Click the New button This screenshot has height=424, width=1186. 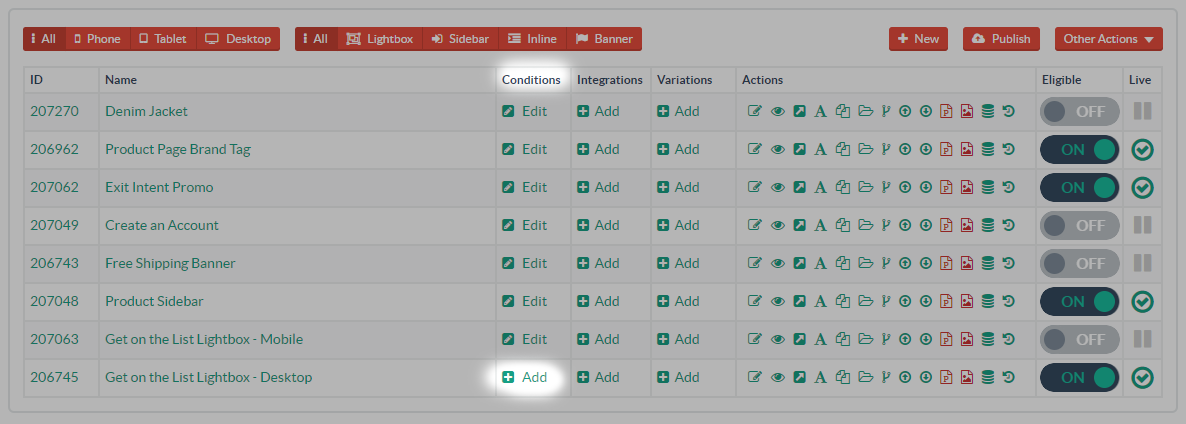pos(918,39)
